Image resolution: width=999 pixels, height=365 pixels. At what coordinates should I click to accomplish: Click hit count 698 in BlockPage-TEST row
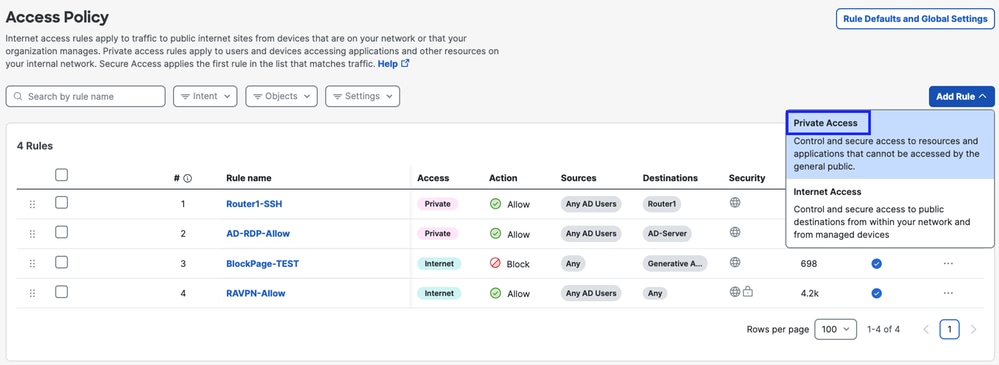(x=809, y=264)
